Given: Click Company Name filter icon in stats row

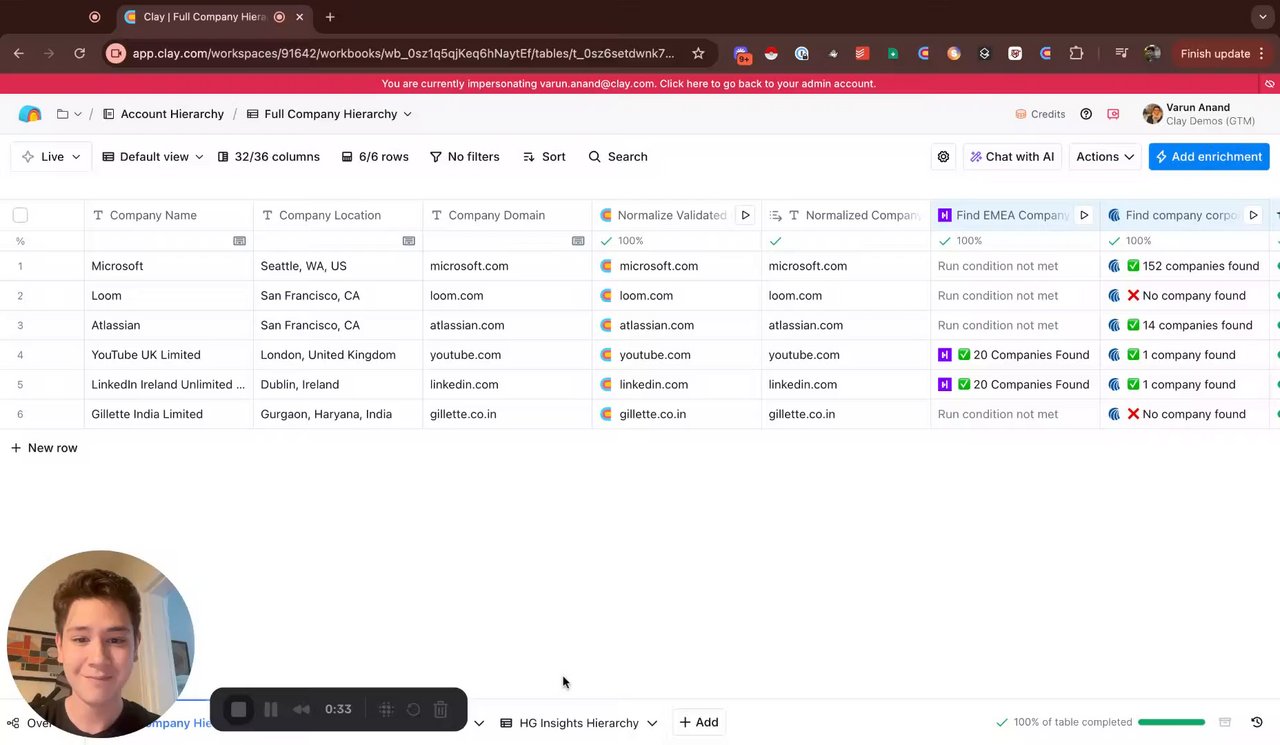Looking at the screenshot, I should click(239, 241).
